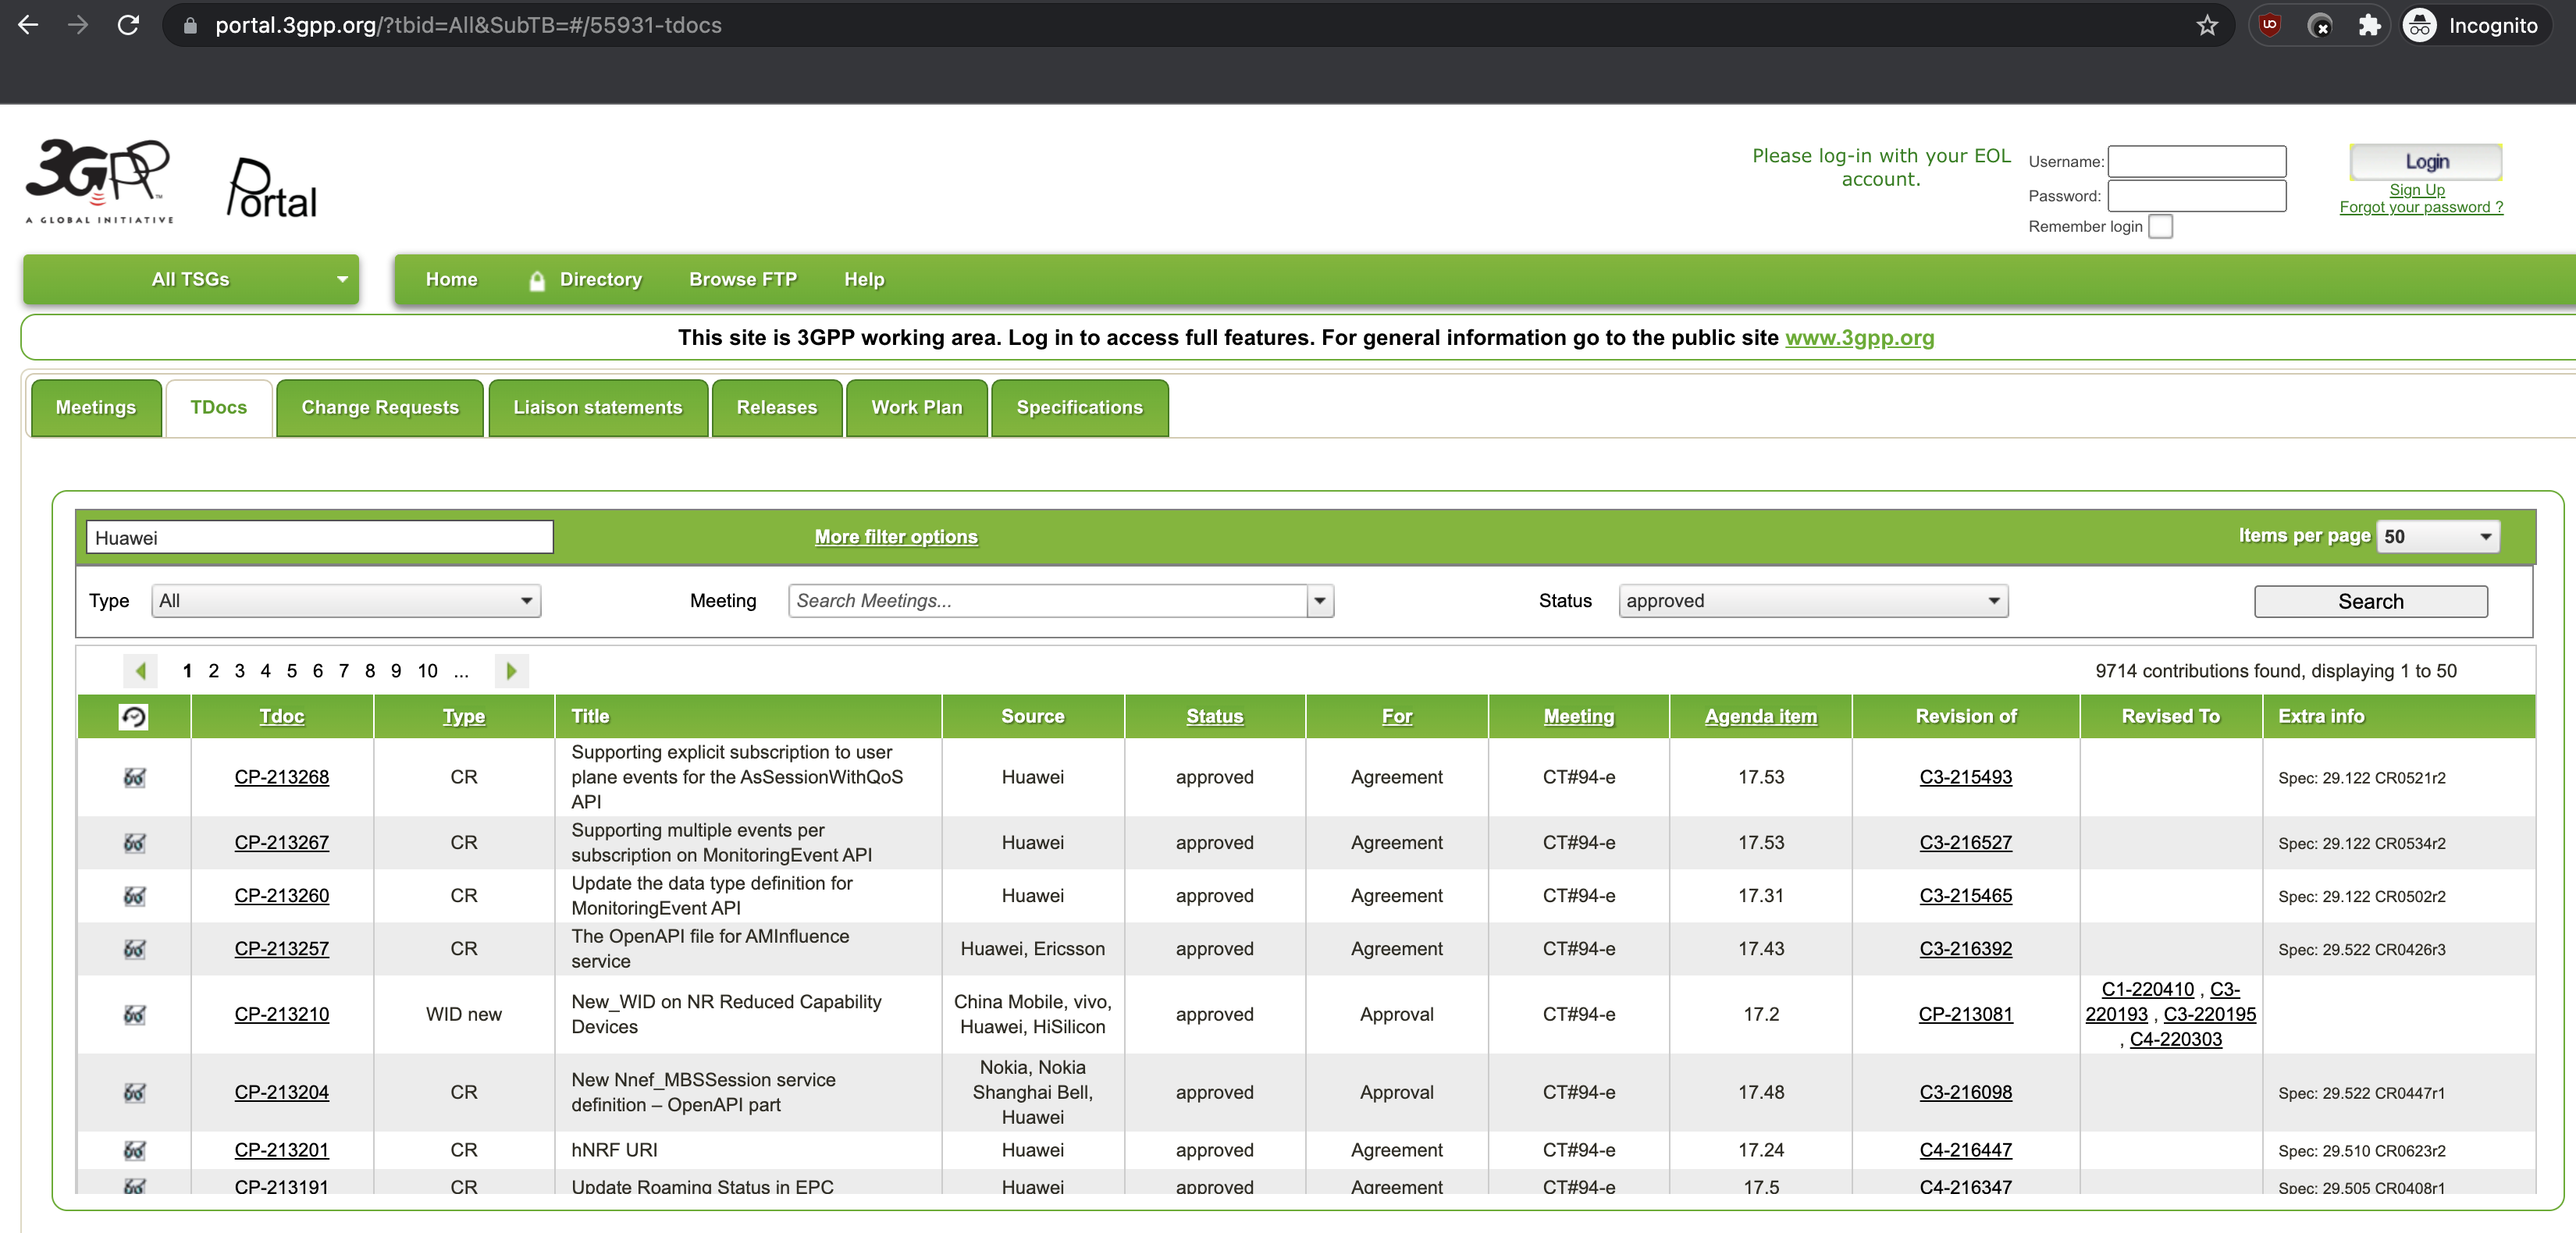
Task: Click Forgot your password link
Action: 2421,207
